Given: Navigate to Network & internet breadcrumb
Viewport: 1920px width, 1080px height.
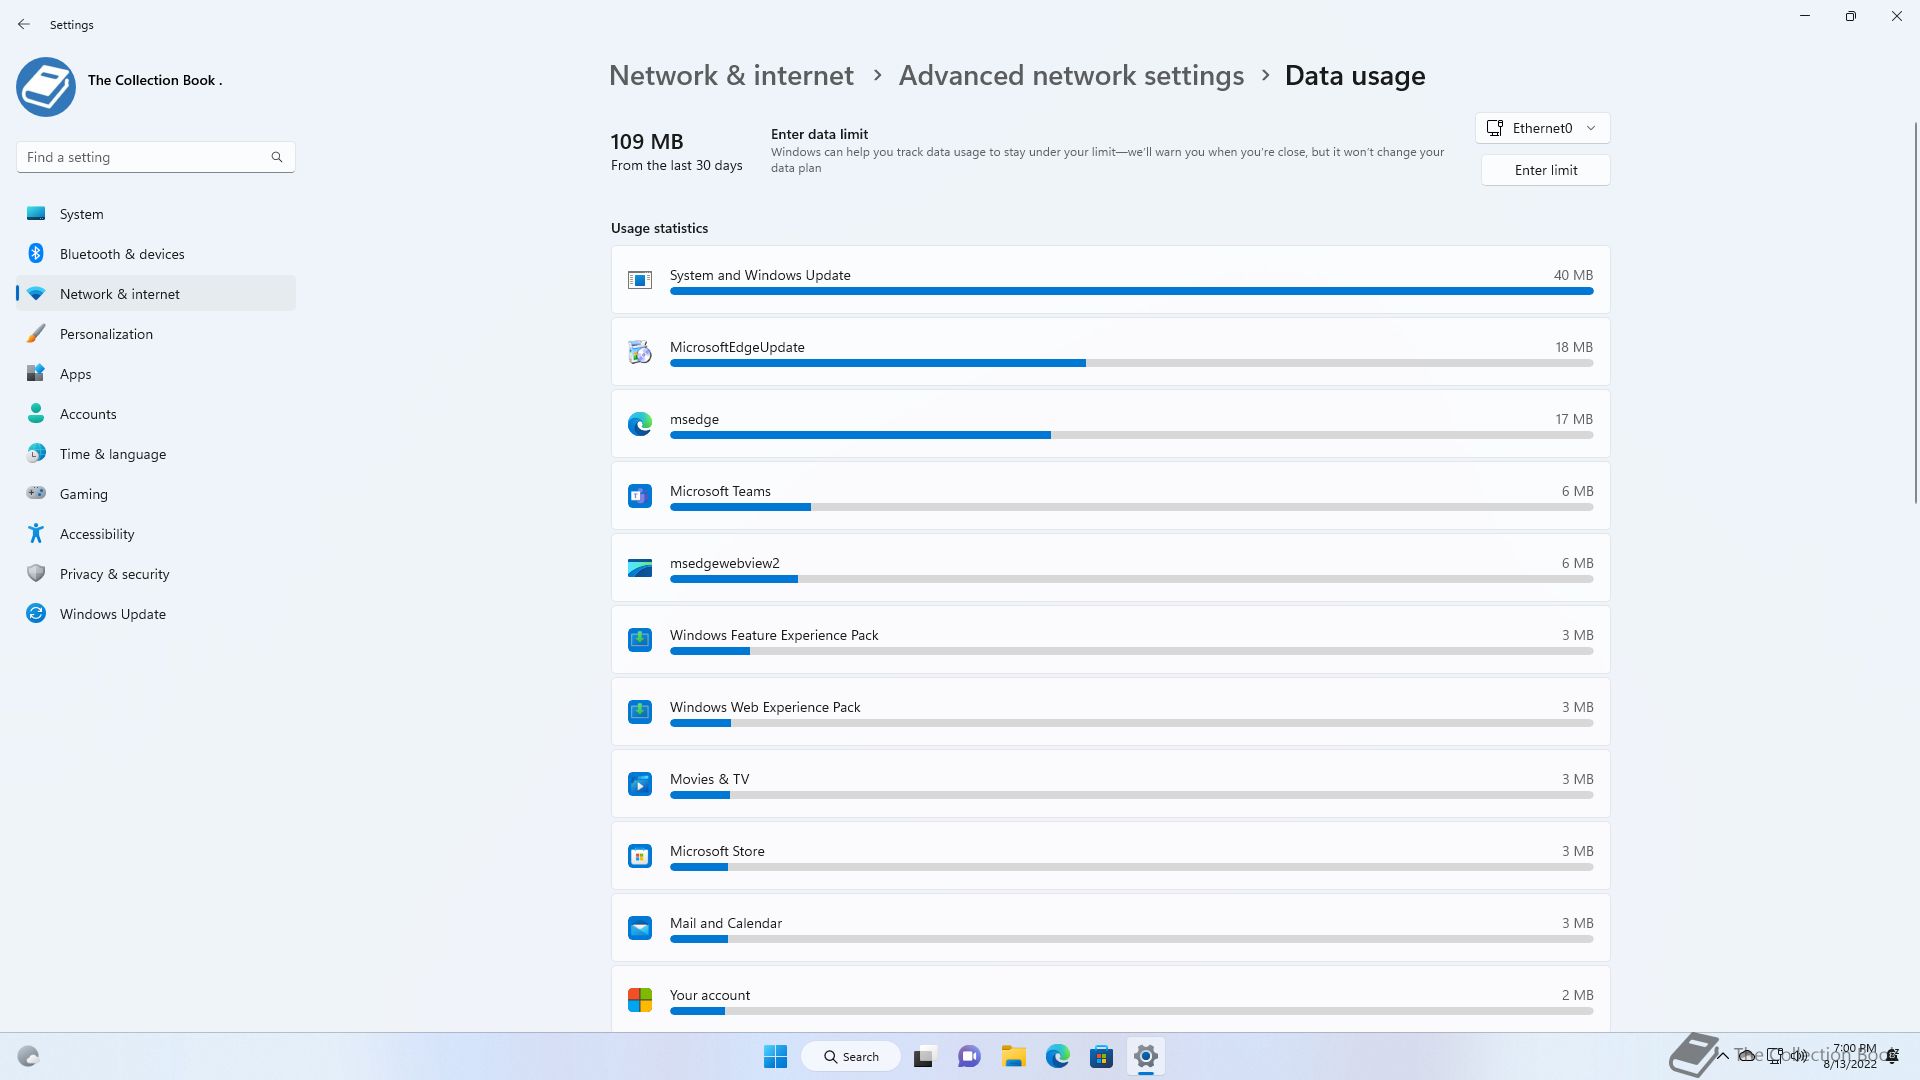Looking at the screenshot, I should click(x=731, y=76).
